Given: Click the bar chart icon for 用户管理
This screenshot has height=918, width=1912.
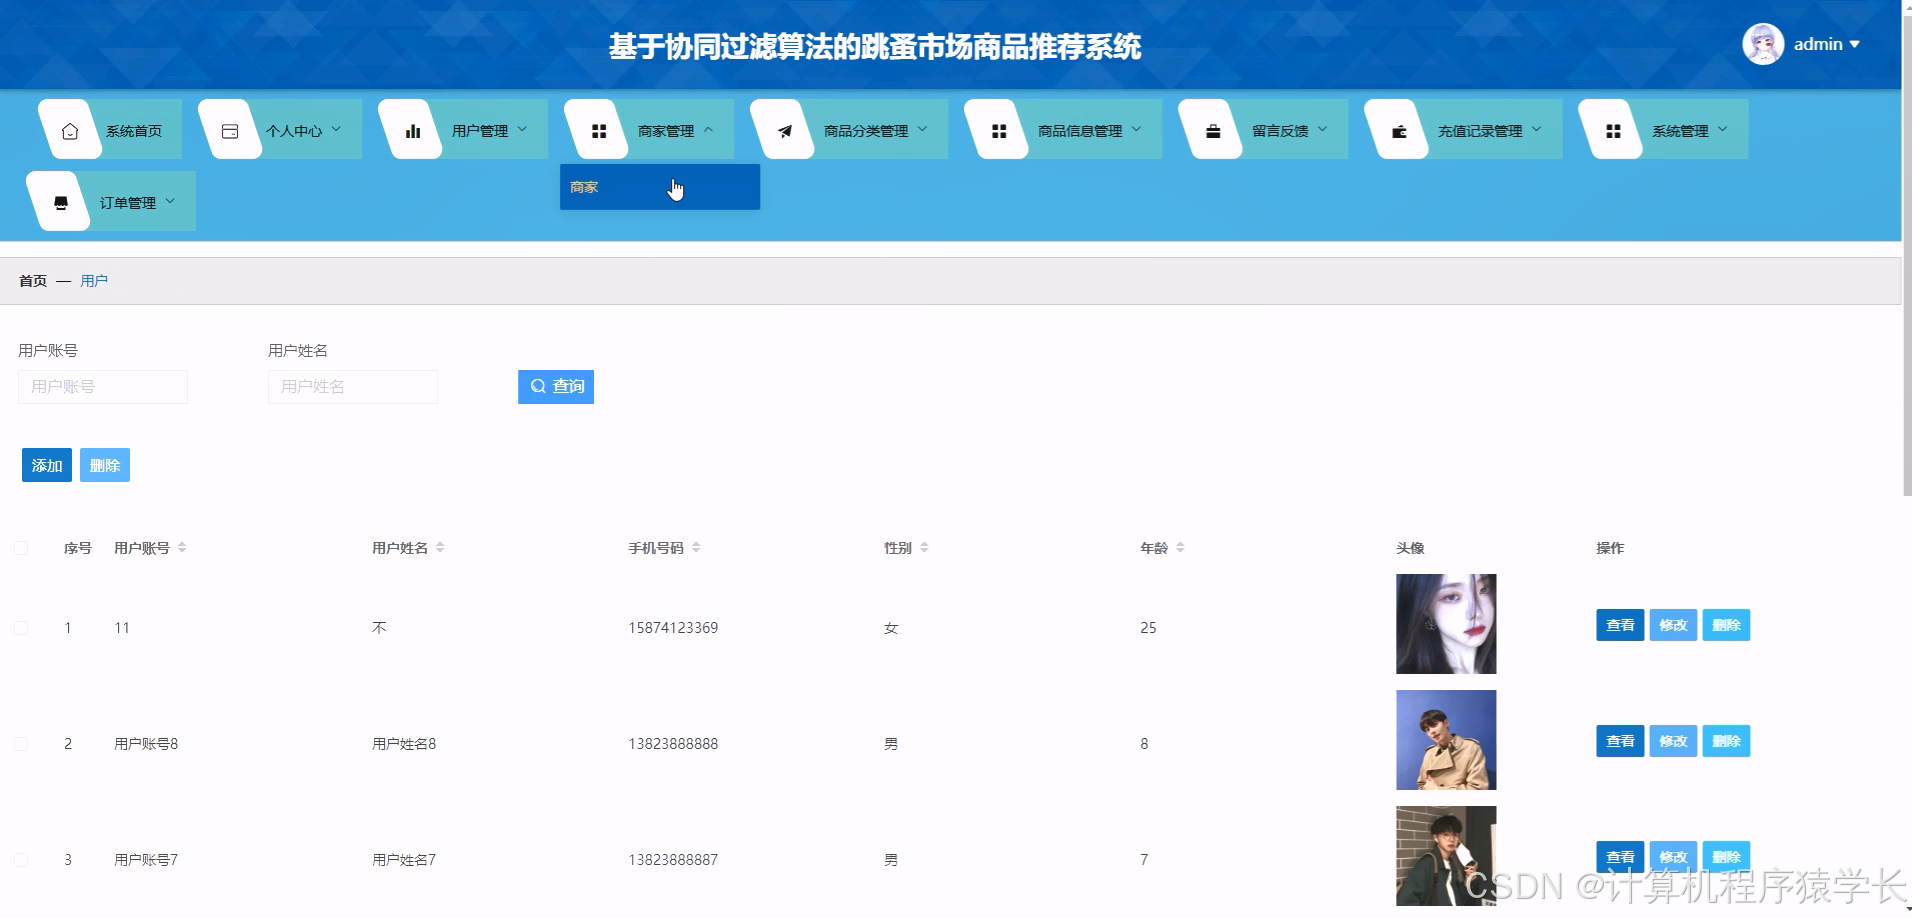Looking at the screenshot, I should click(411, 129).
